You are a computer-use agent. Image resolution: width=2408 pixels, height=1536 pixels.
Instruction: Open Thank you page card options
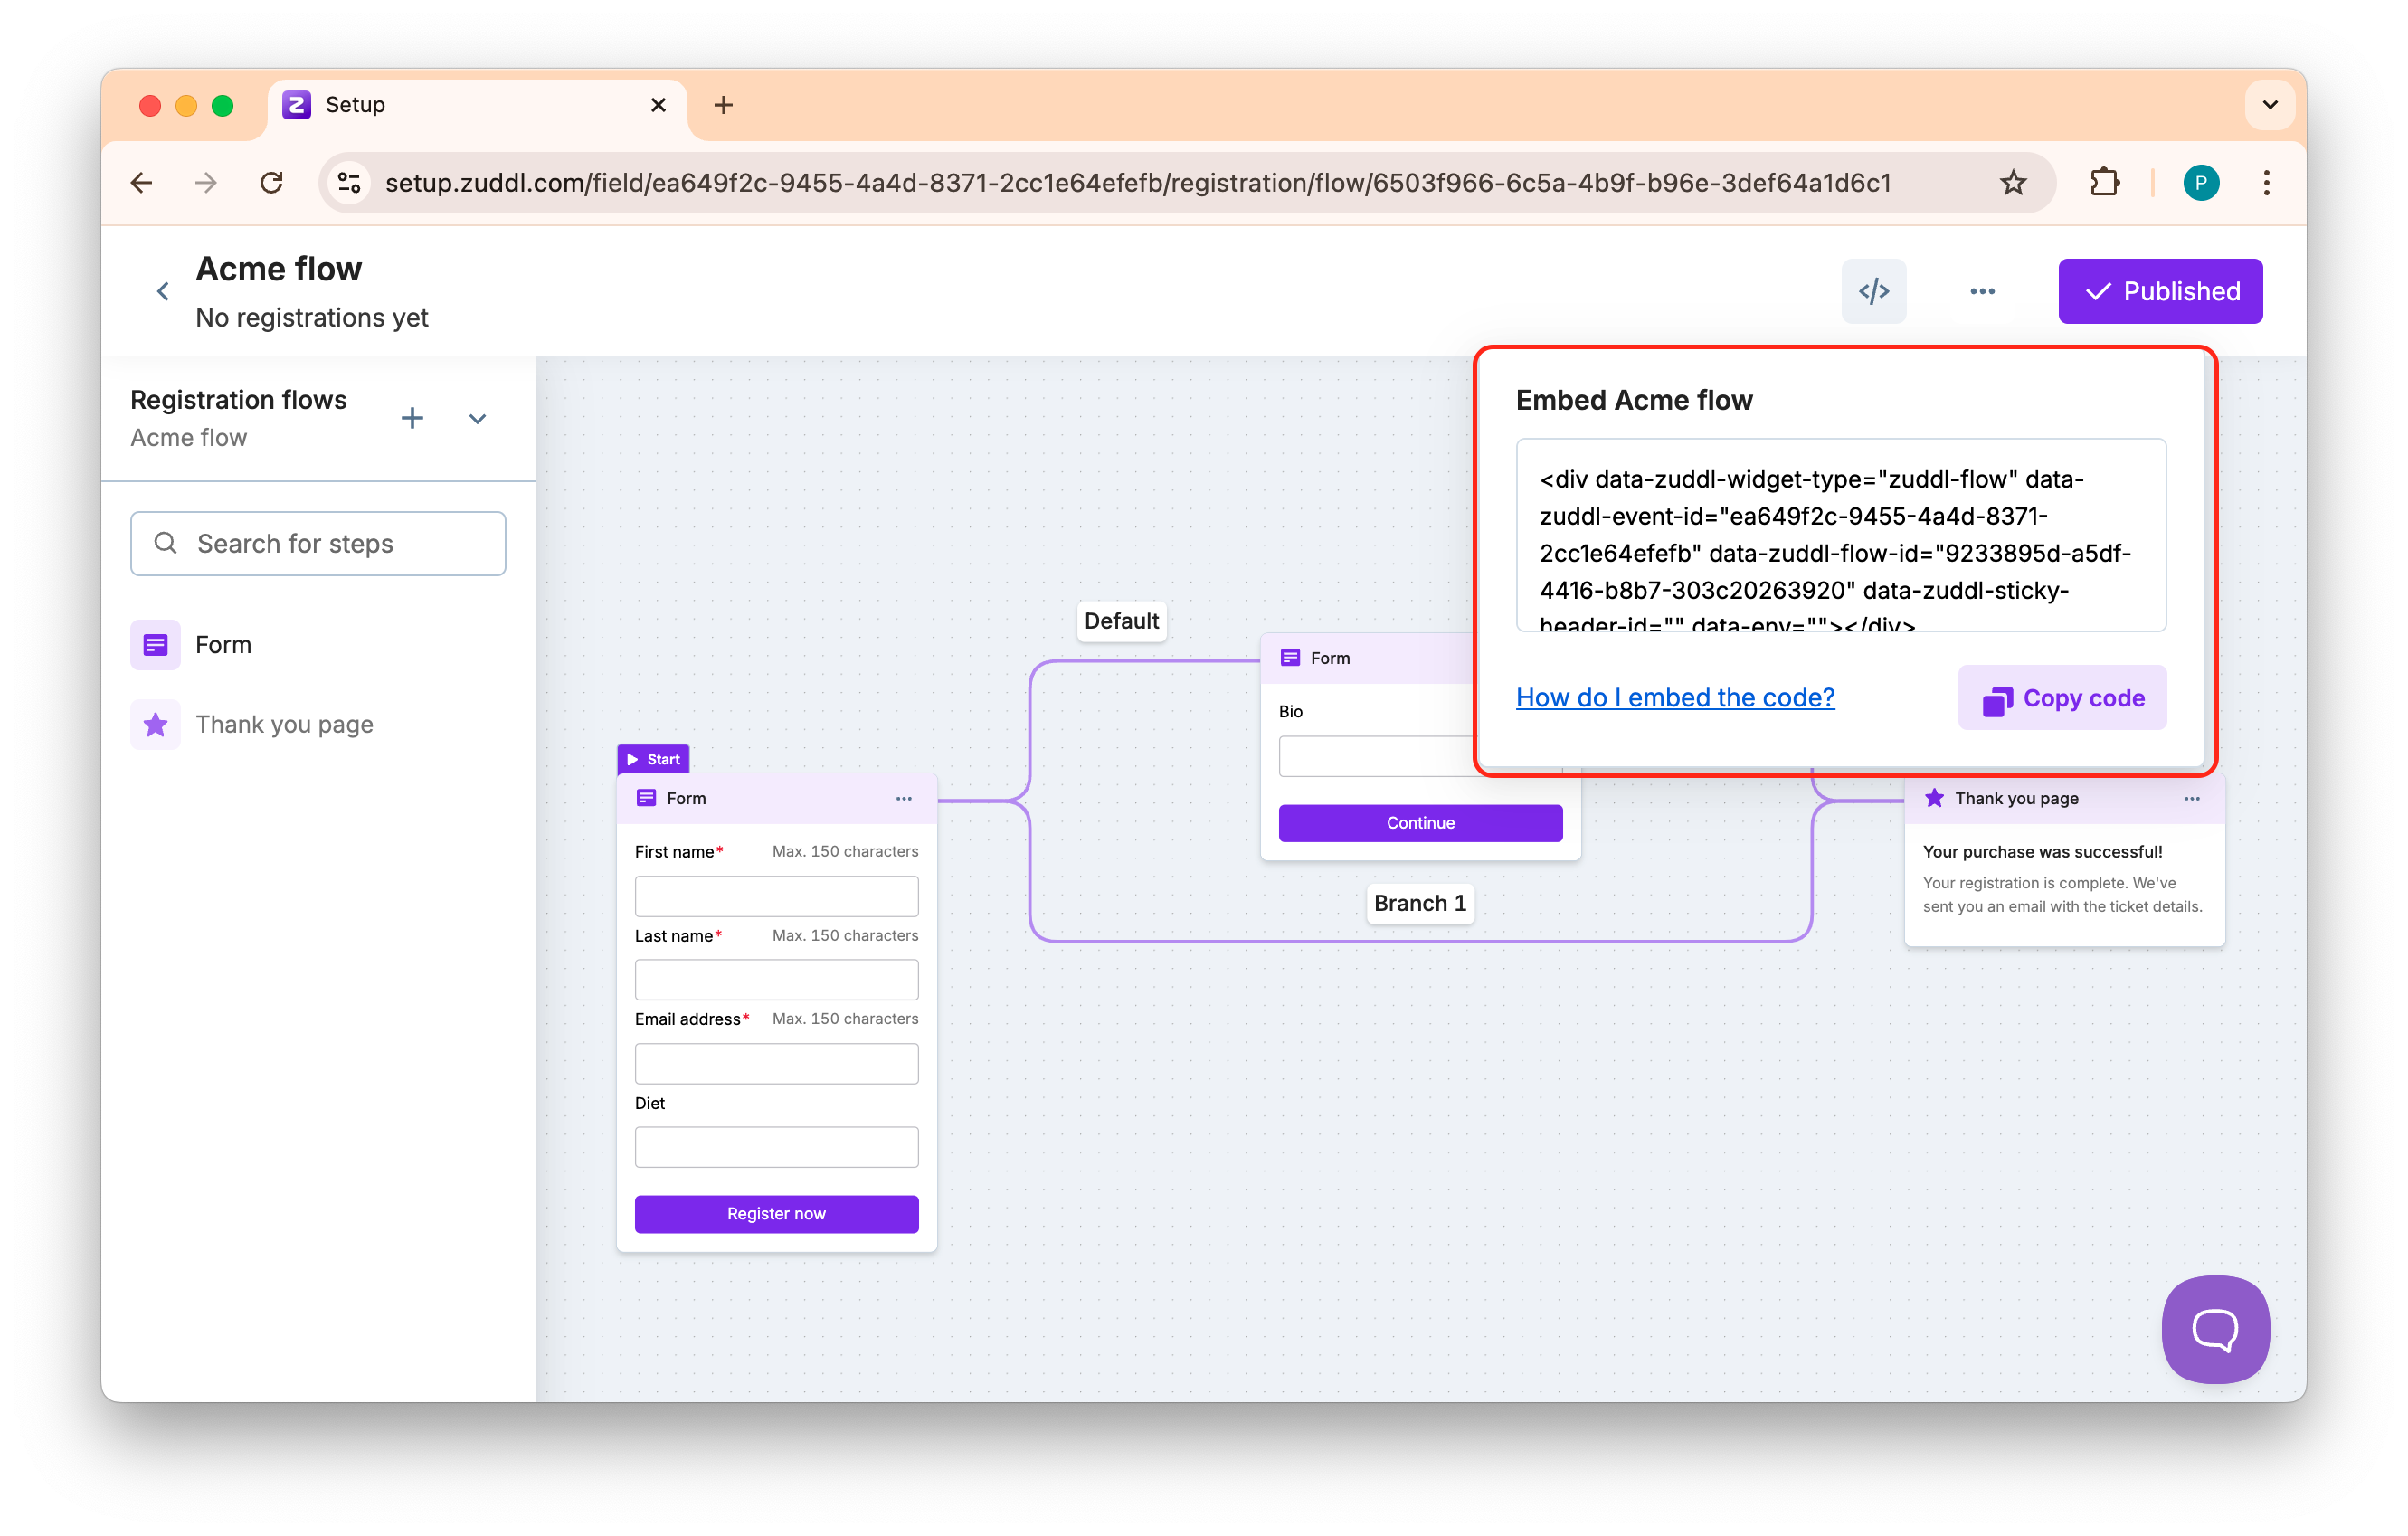click(2191, 798)
